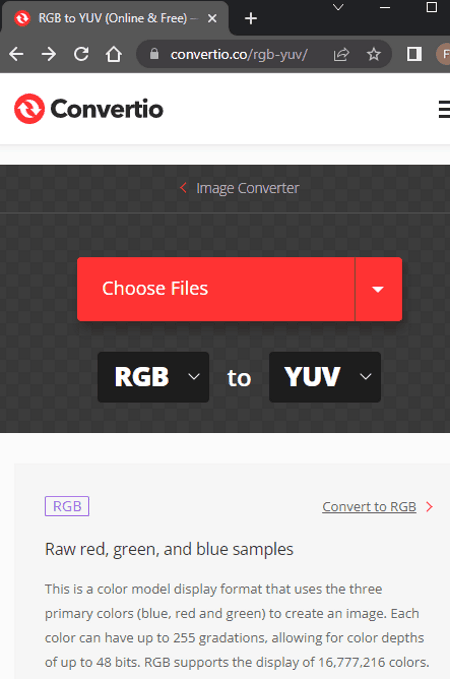Open the RGB source format dropdown
Image resolution: width=450 pixels, height=679 pixels.
153,377
